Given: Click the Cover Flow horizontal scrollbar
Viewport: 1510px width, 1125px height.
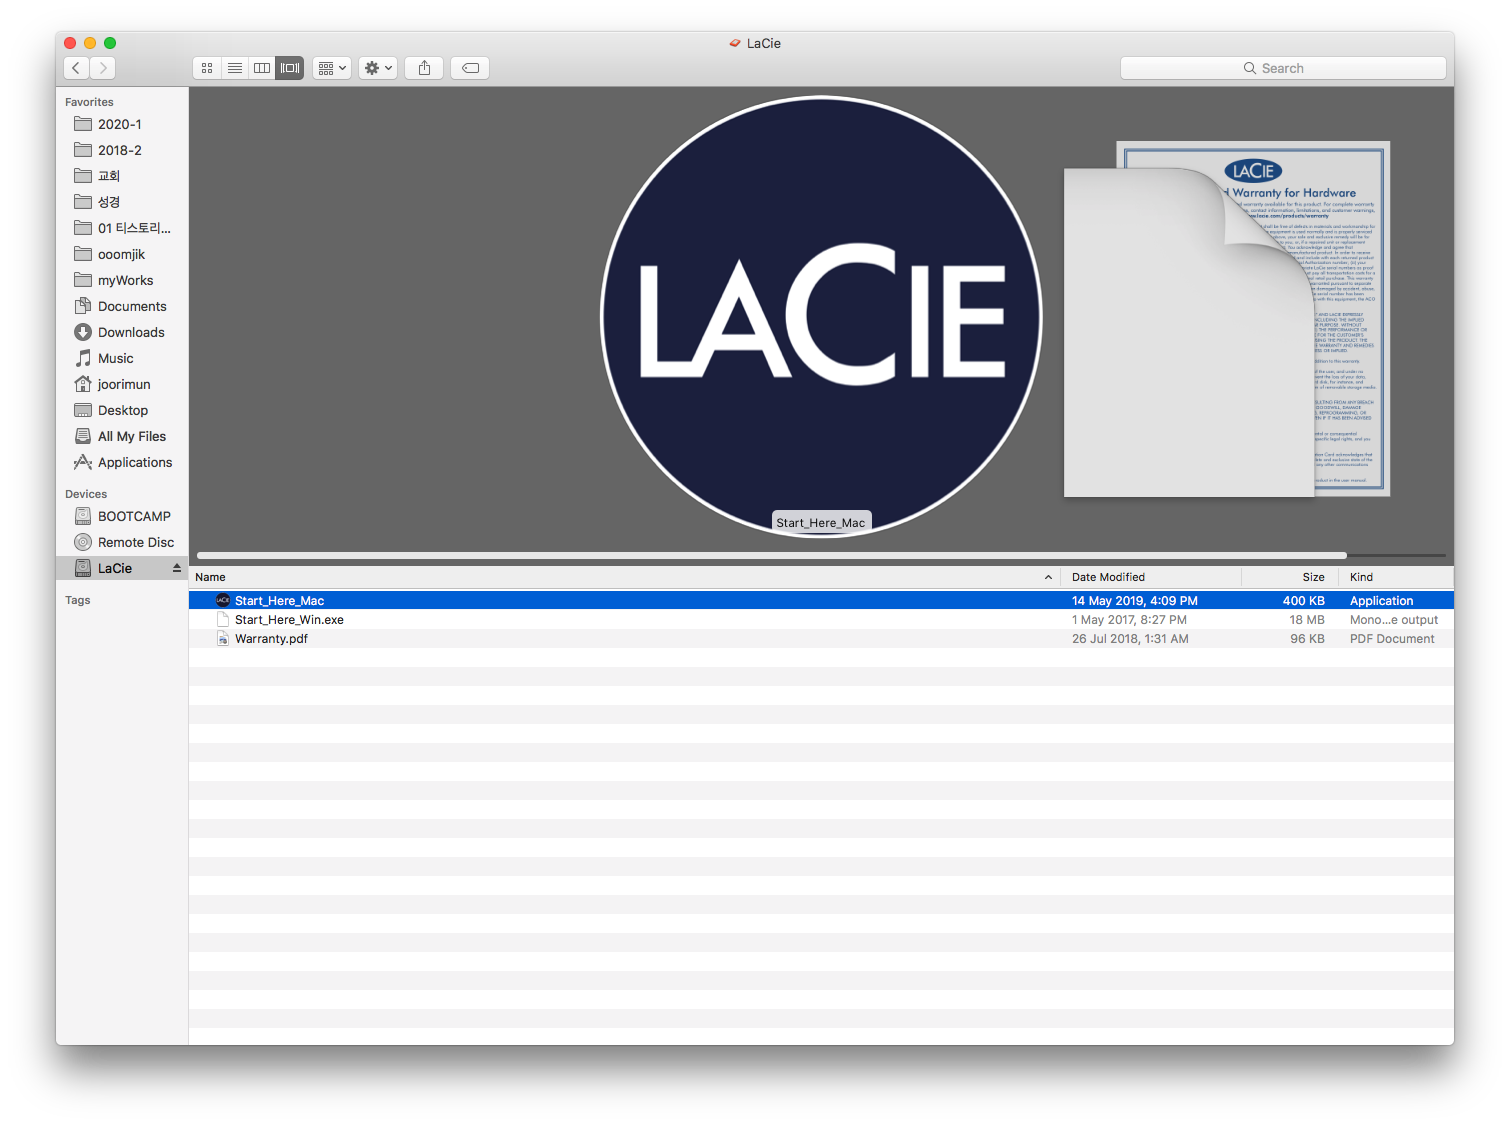Looking at the screenshot, I should coord(771,555).
